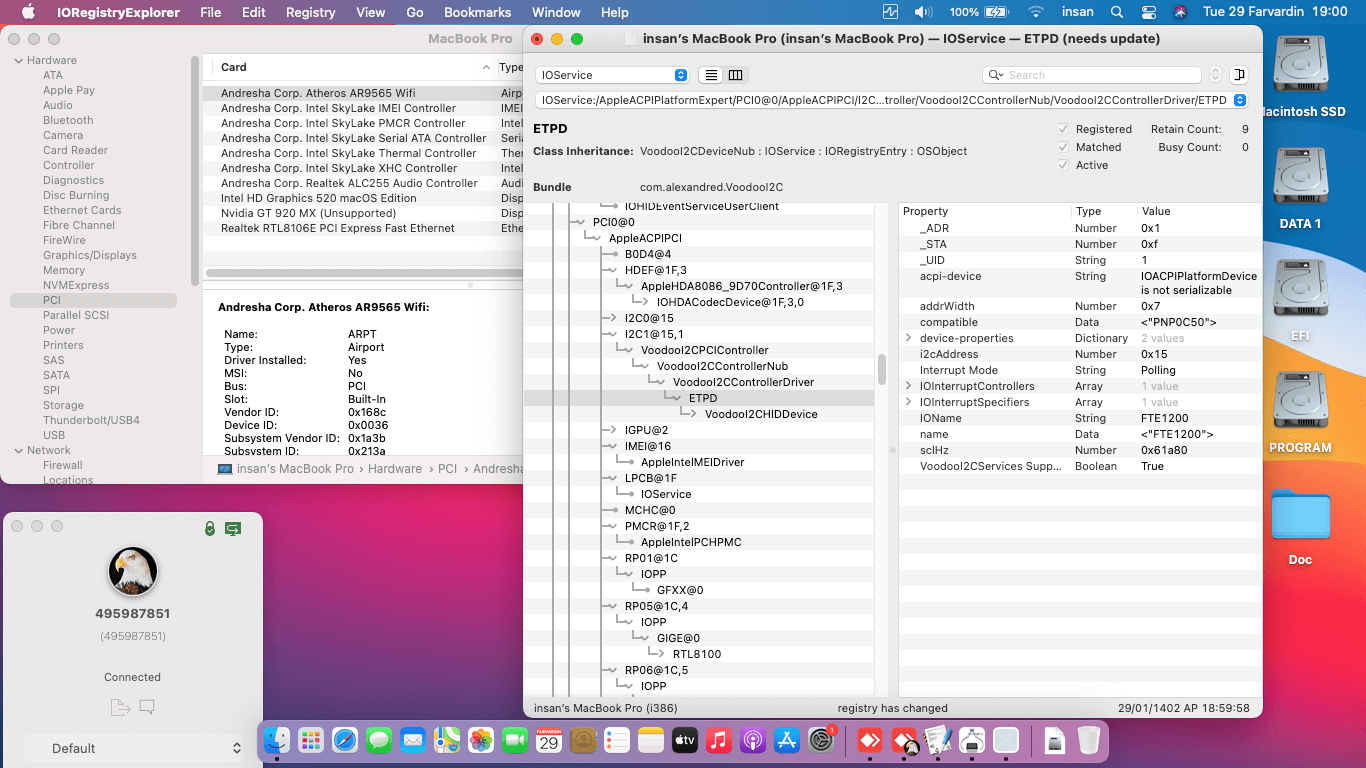Open Finder from the Dock
This screenshot has height=768, width=1366.
[x=276, y=740]
